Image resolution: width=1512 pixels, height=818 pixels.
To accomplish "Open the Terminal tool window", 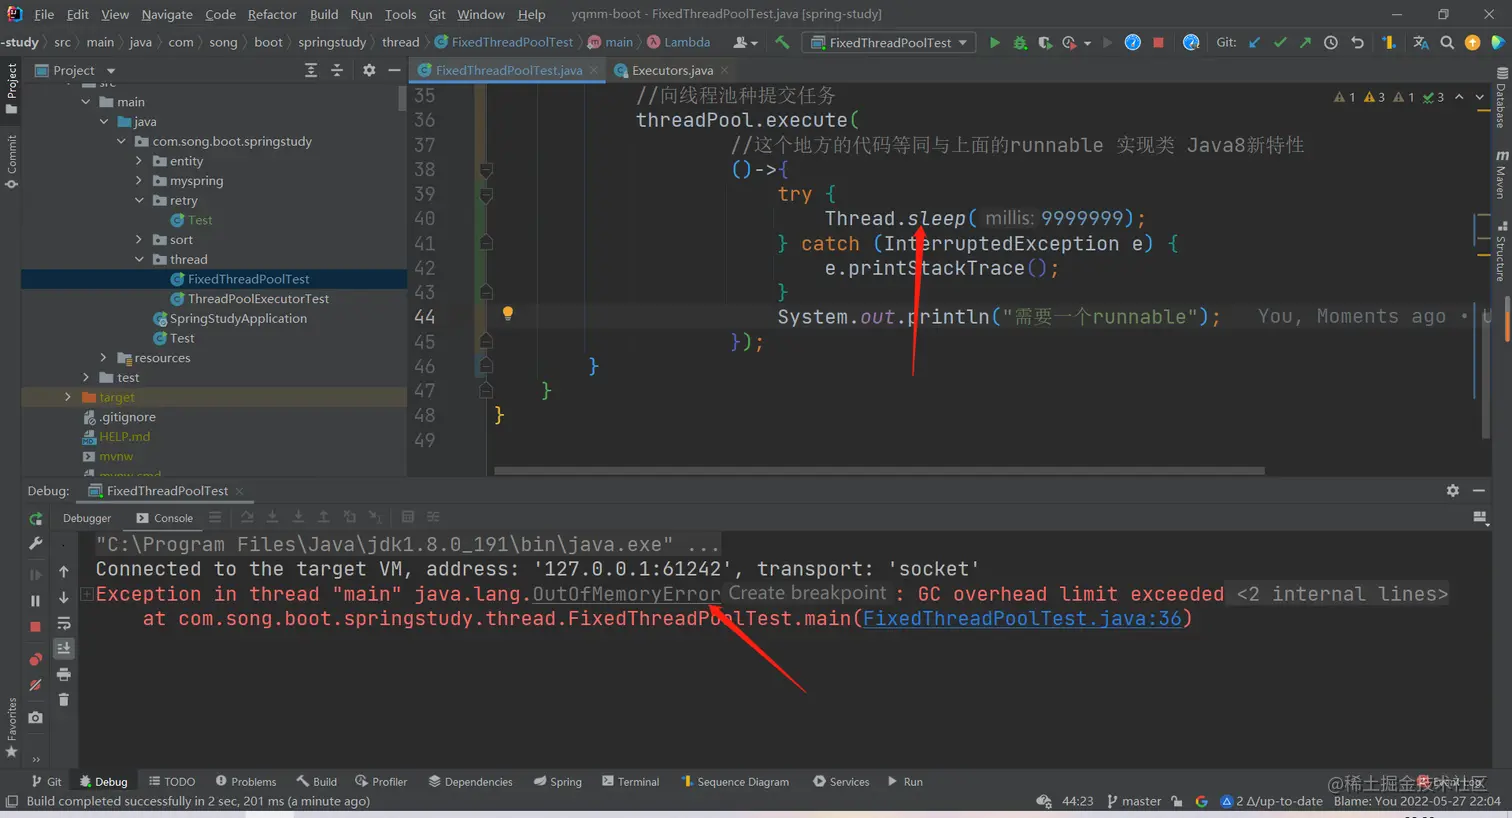I will click(x=630, y=782).
